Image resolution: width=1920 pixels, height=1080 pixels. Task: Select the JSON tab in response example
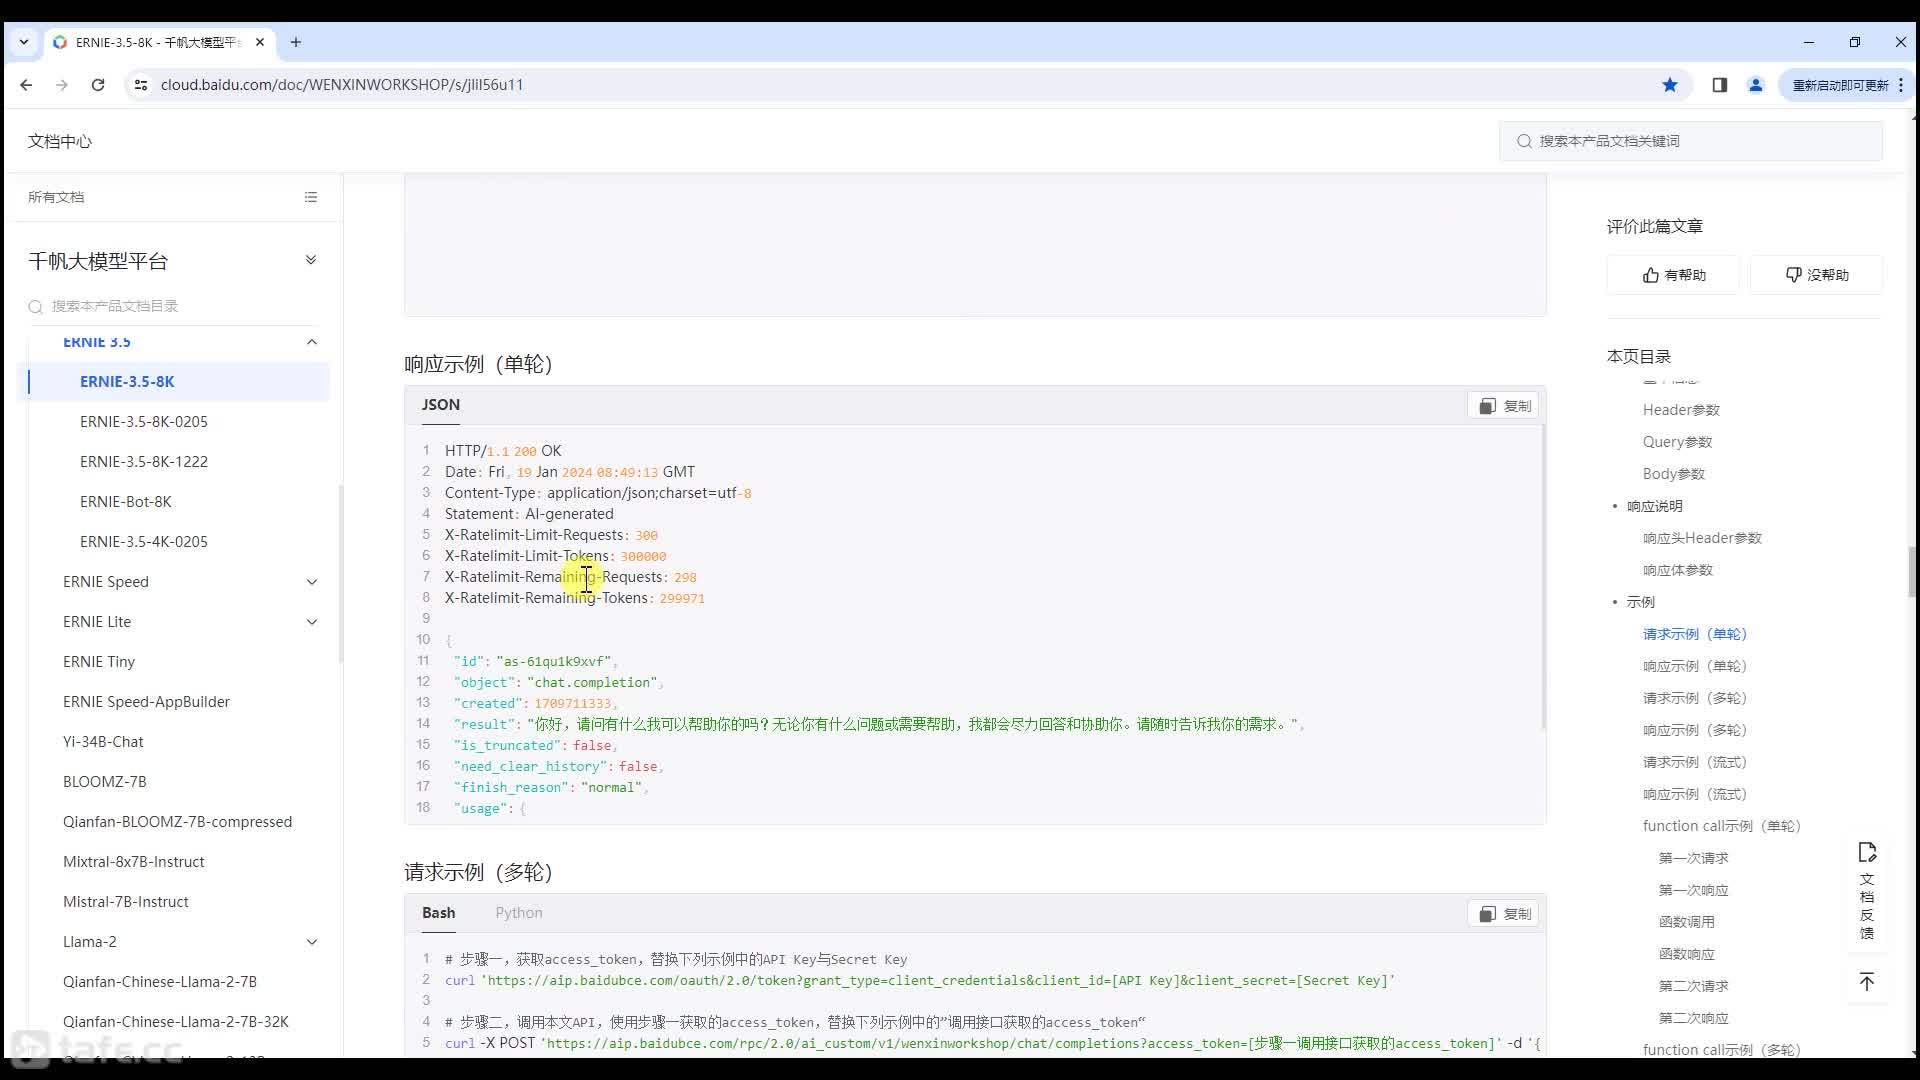(x=441, y=405)
